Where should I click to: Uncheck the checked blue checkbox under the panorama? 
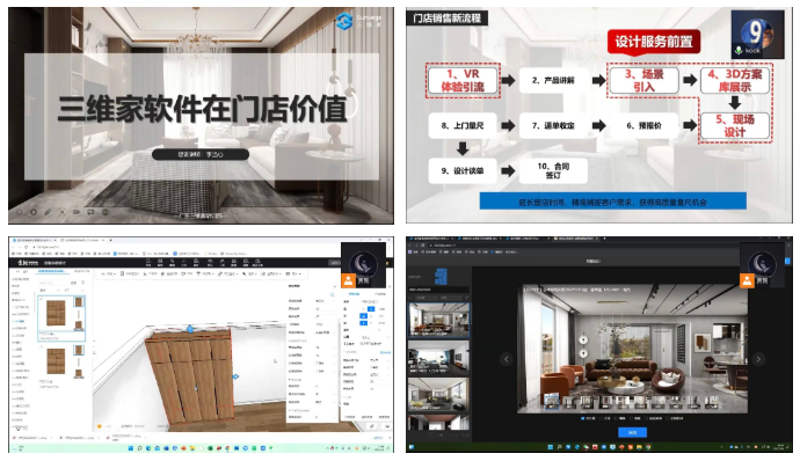583,418
